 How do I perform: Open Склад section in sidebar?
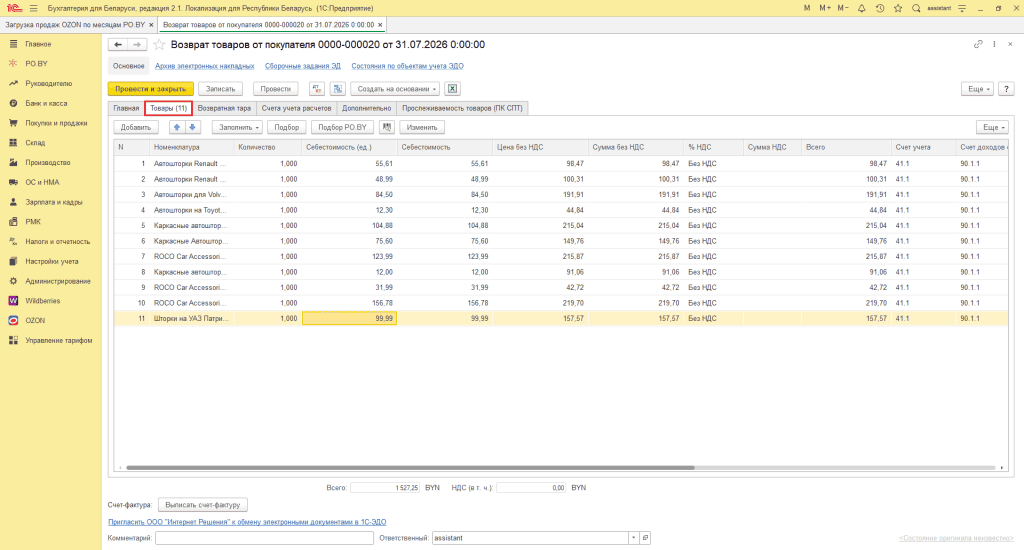(35, 142)
